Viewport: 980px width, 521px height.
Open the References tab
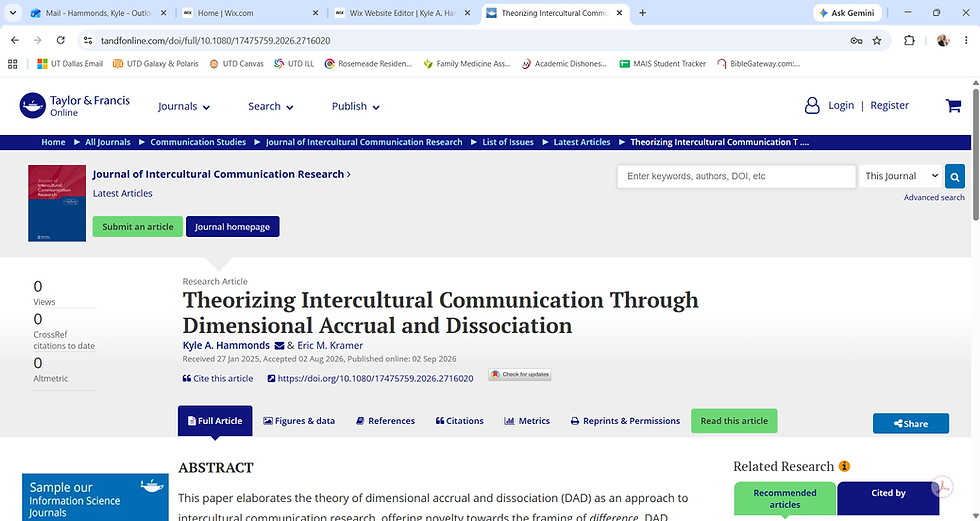click(x=385, y=421)
